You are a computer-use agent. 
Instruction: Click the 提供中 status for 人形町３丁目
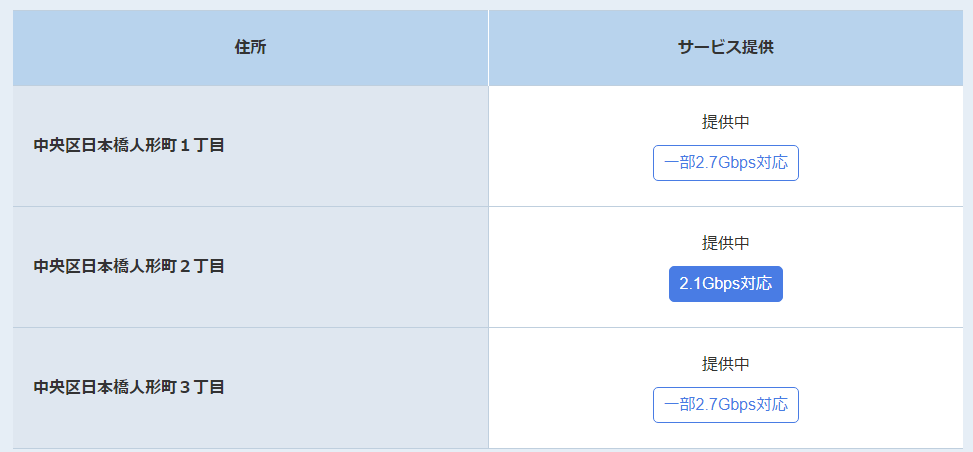click(725, 364)
